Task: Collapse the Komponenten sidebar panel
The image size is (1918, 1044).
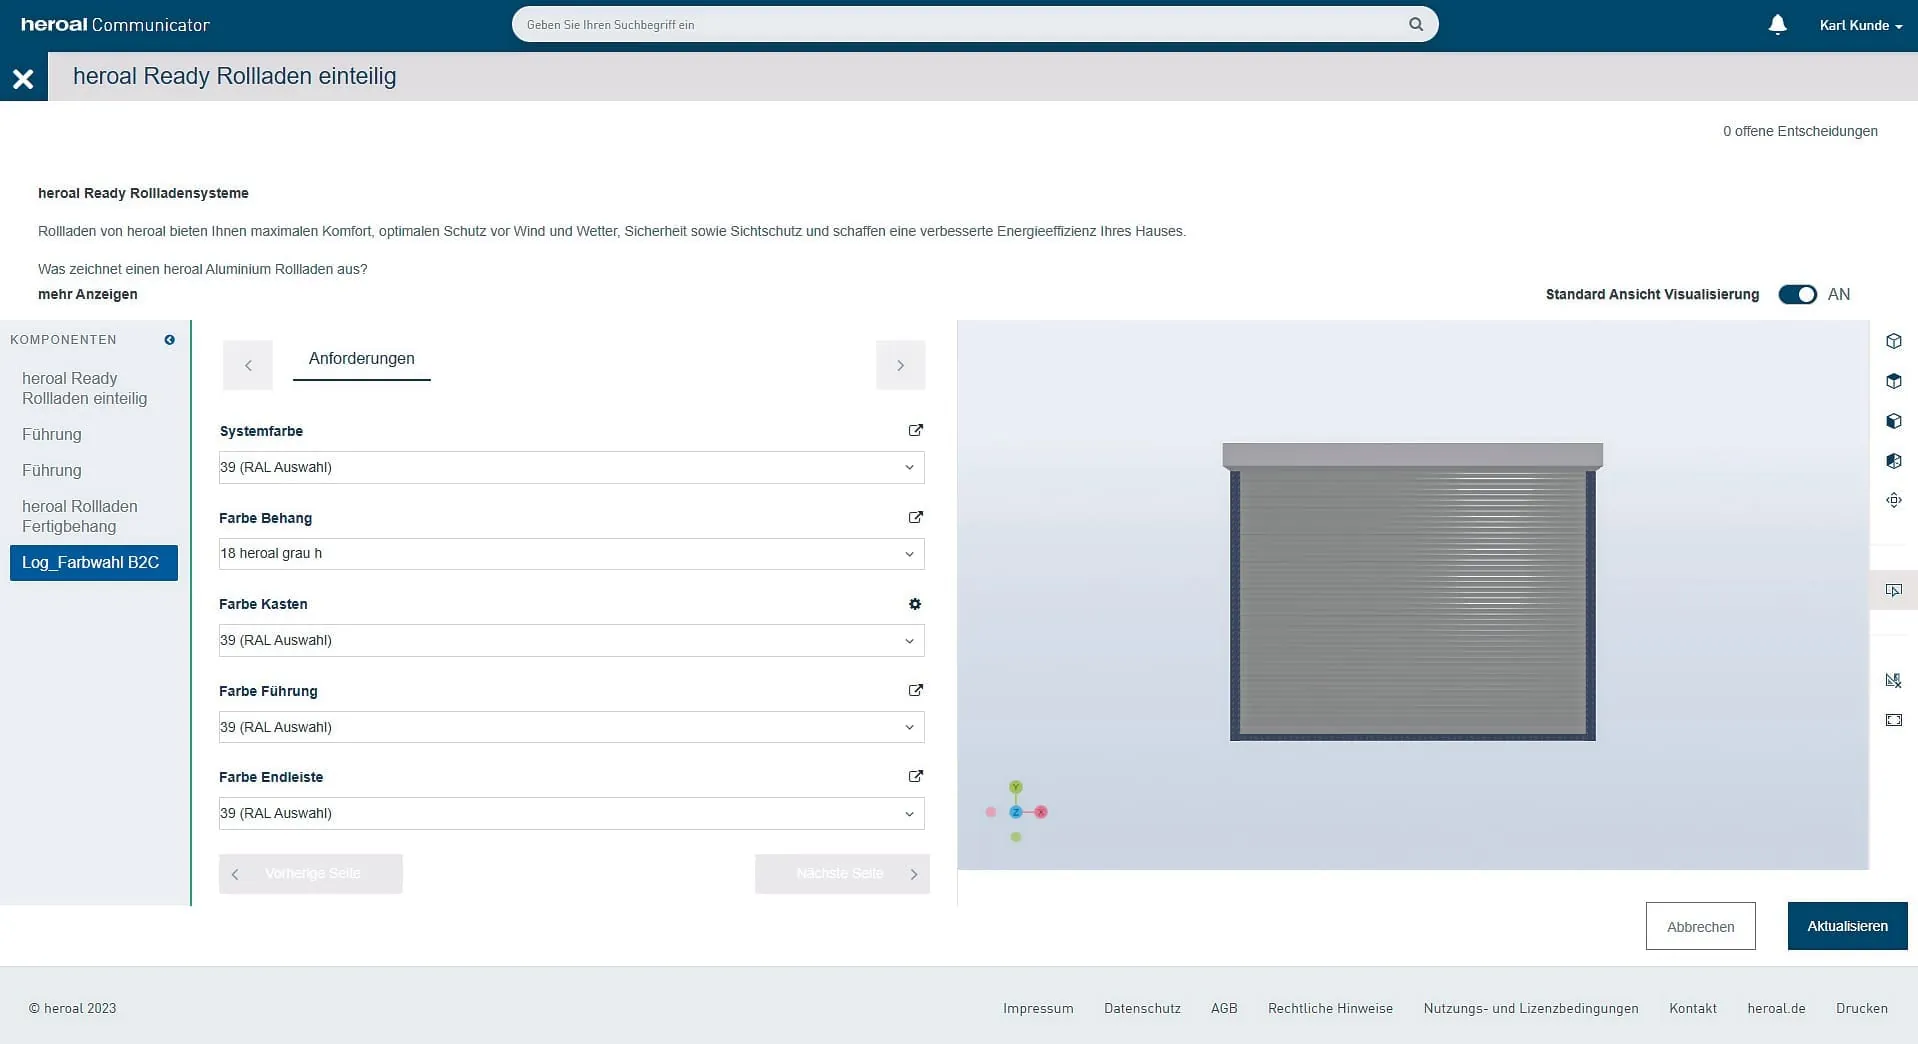Action: 169,340
